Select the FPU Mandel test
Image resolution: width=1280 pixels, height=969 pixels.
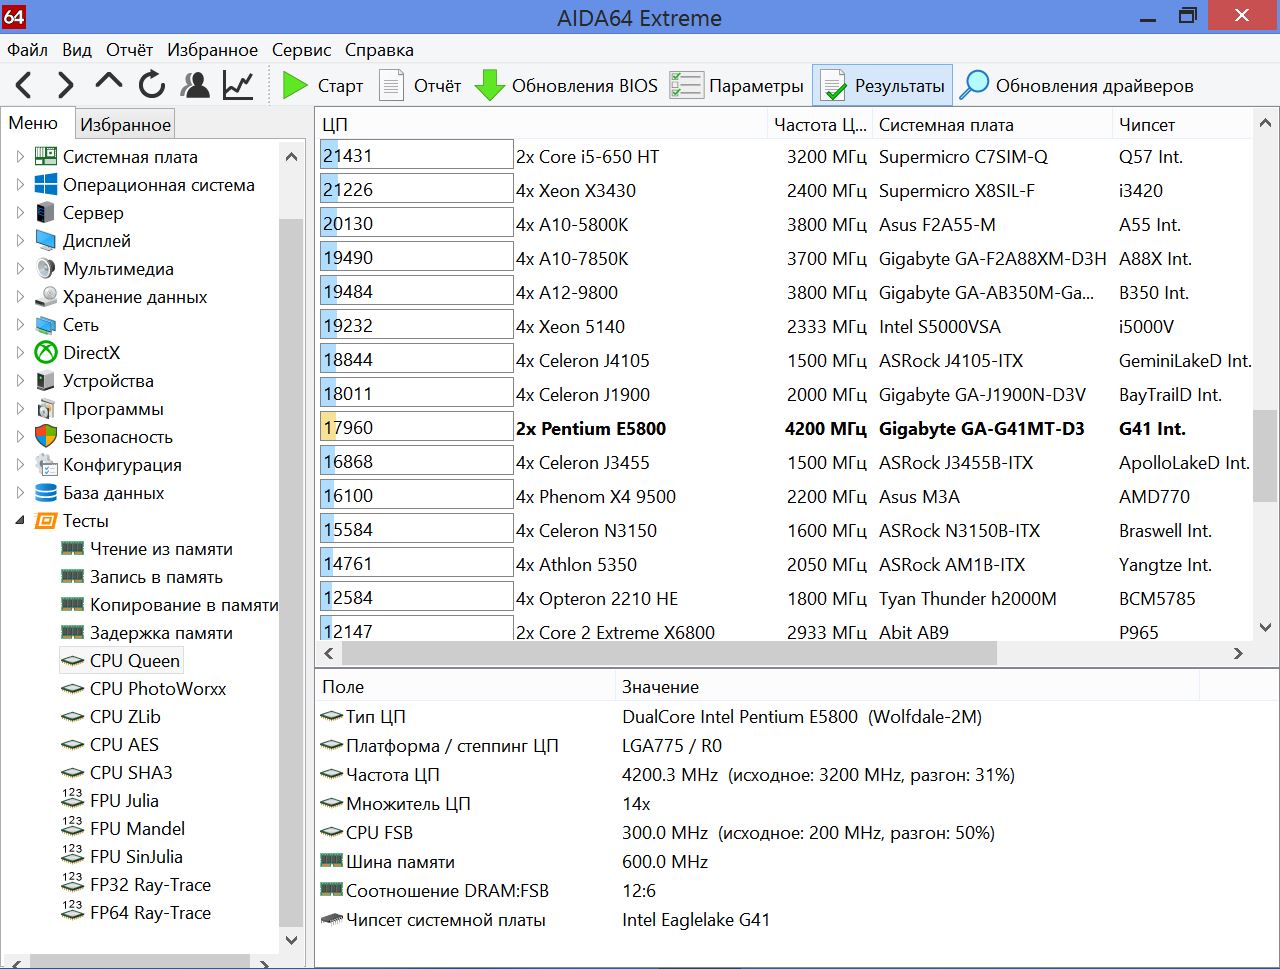137,829
